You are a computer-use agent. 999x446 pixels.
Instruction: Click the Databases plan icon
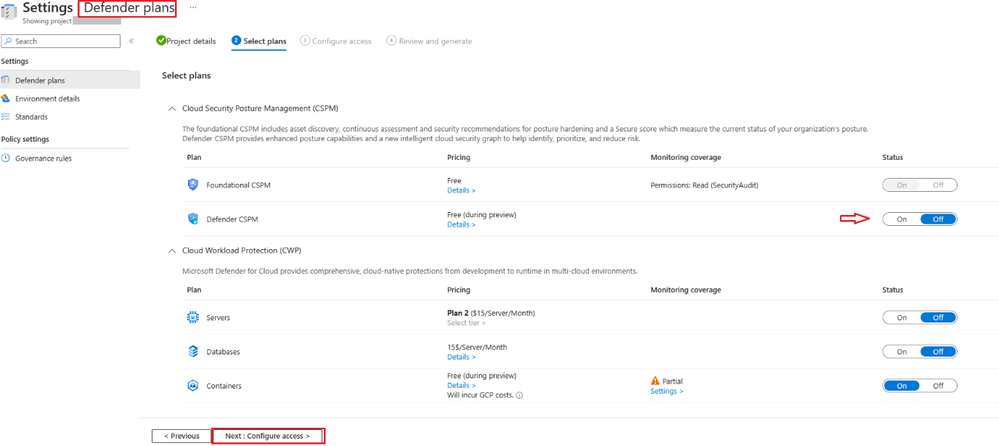(x=193, y=352)
